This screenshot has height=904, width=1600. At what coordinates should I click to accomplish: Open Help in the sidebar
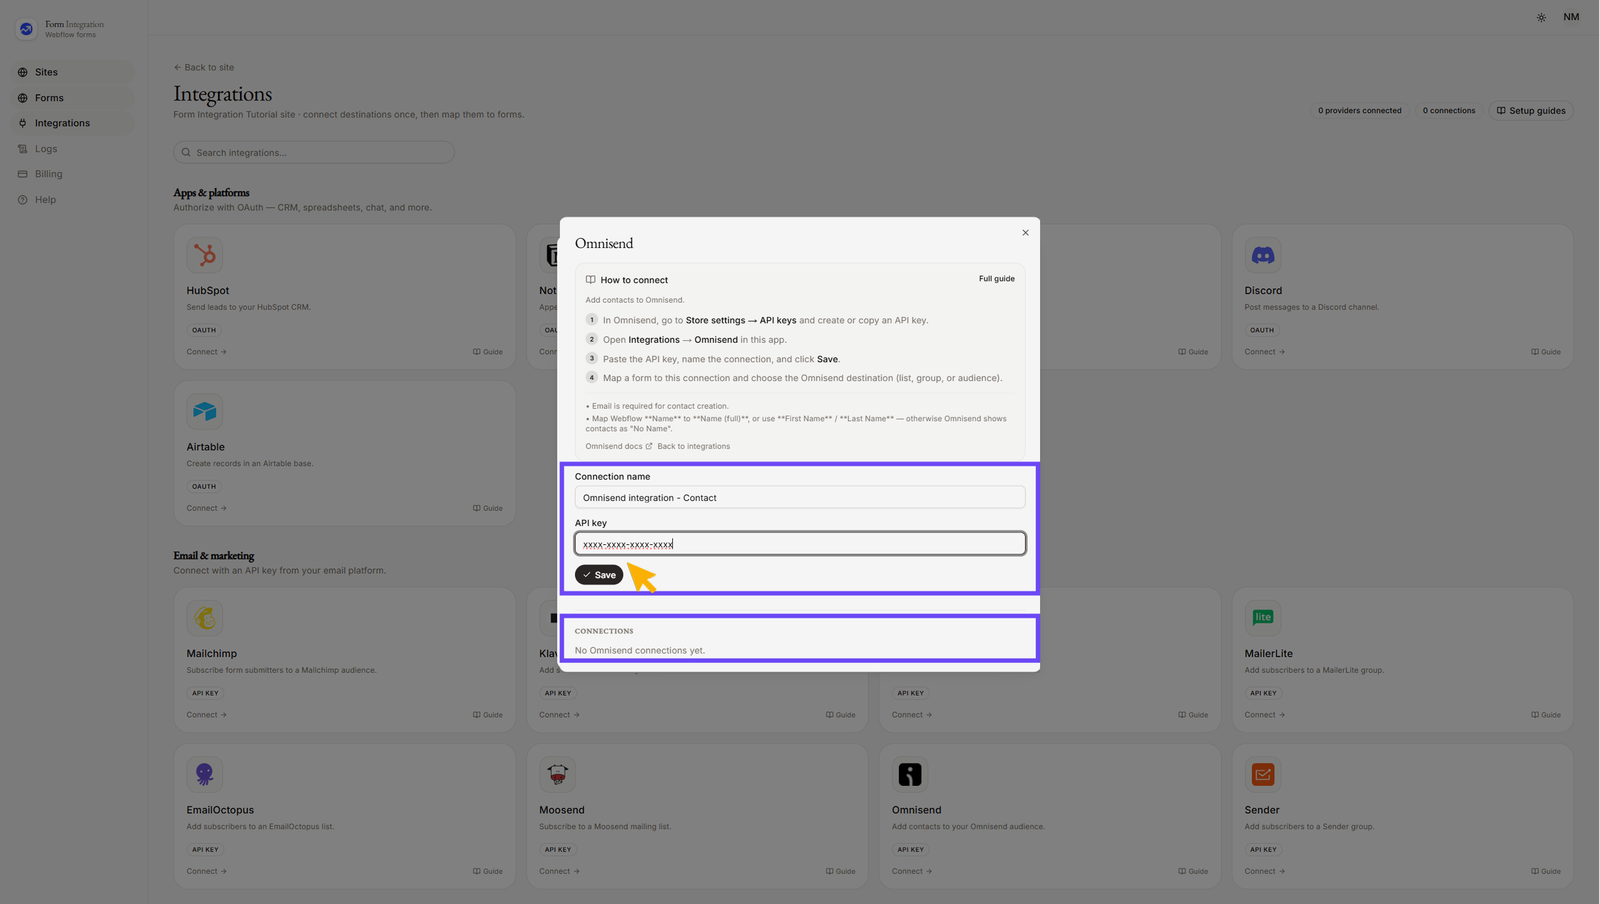tap(73, 200)
